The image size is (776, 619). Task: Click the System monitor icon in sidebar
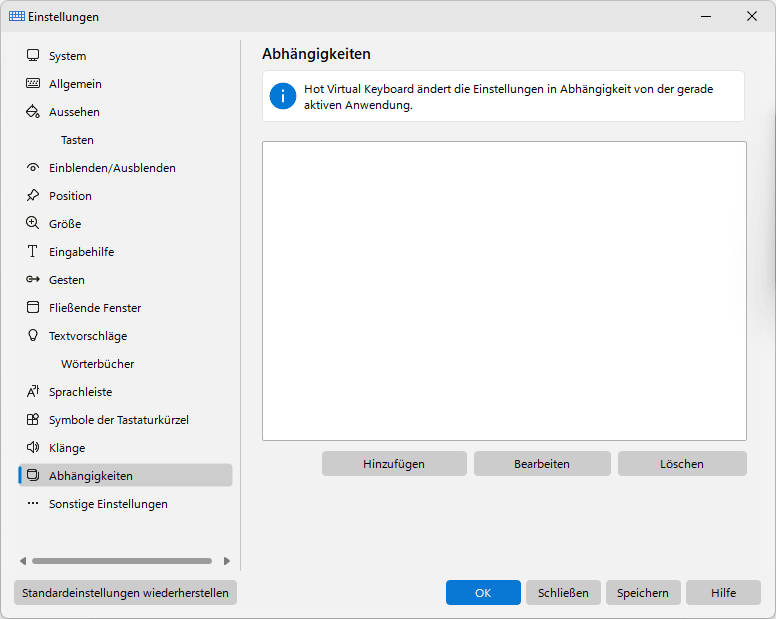tap(33, 55)
